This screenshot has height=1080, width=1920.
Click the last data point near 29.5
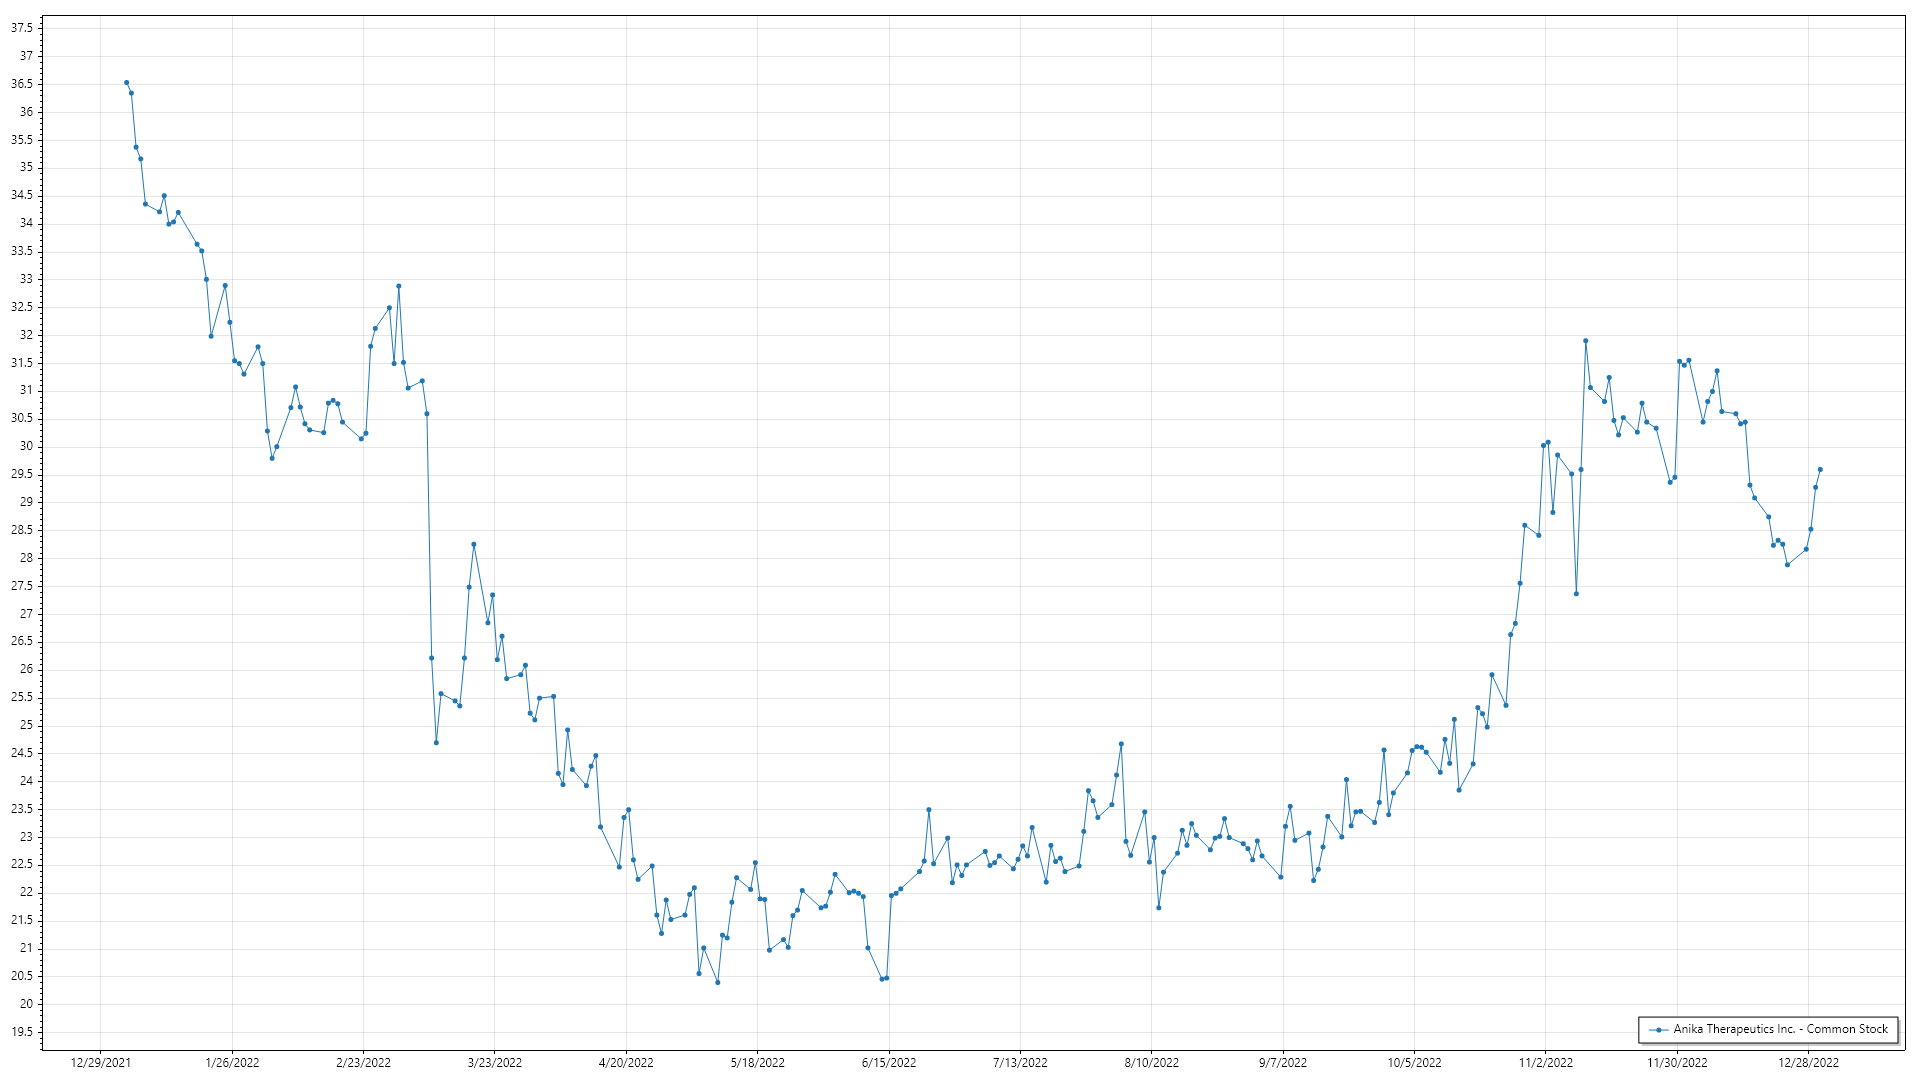(x=1820, y=469)
